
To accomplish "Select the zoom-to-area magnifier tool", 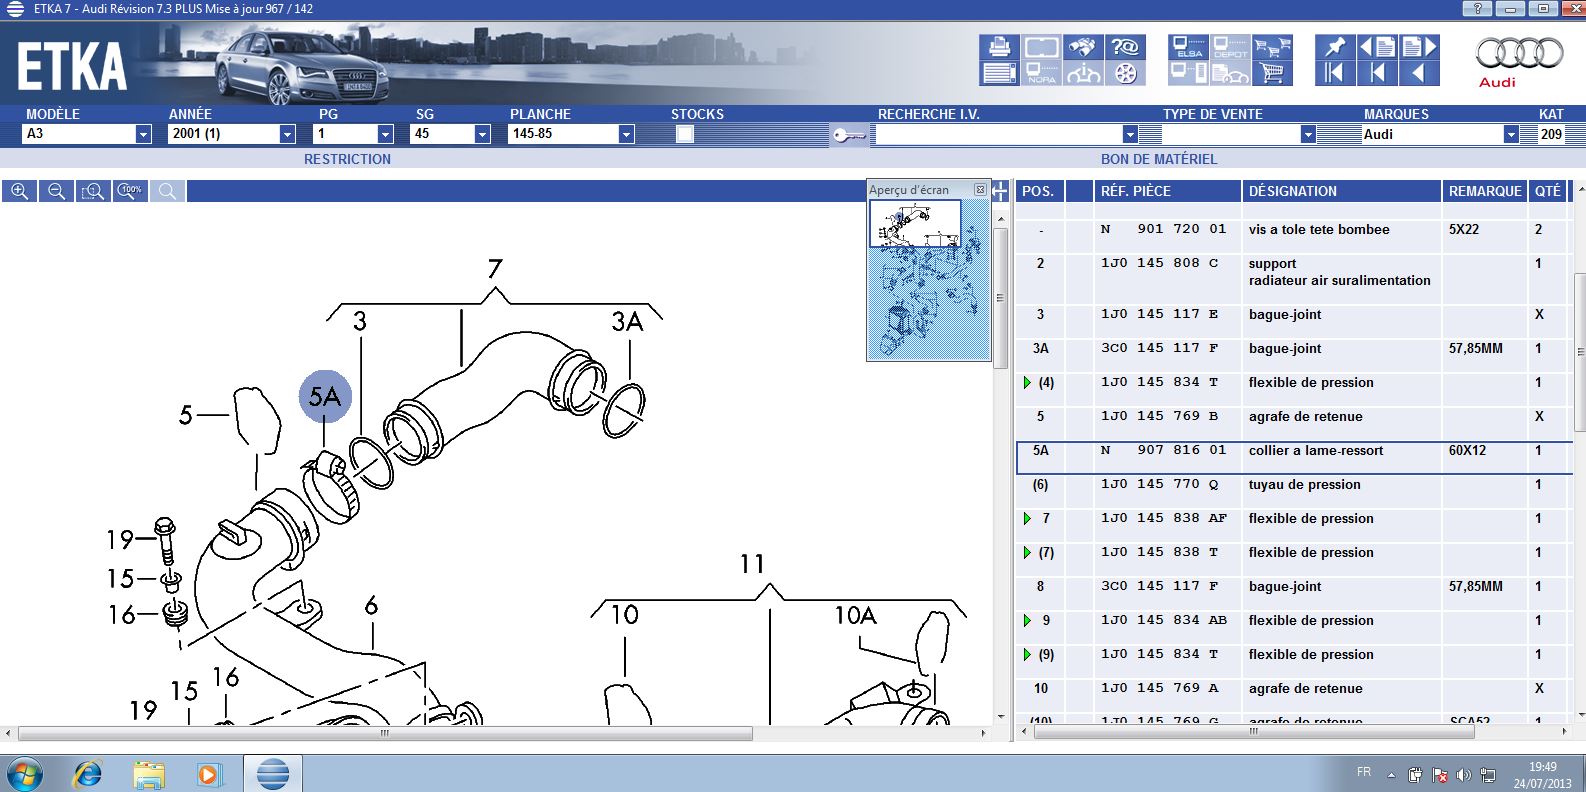I will [x=93, y=191].
